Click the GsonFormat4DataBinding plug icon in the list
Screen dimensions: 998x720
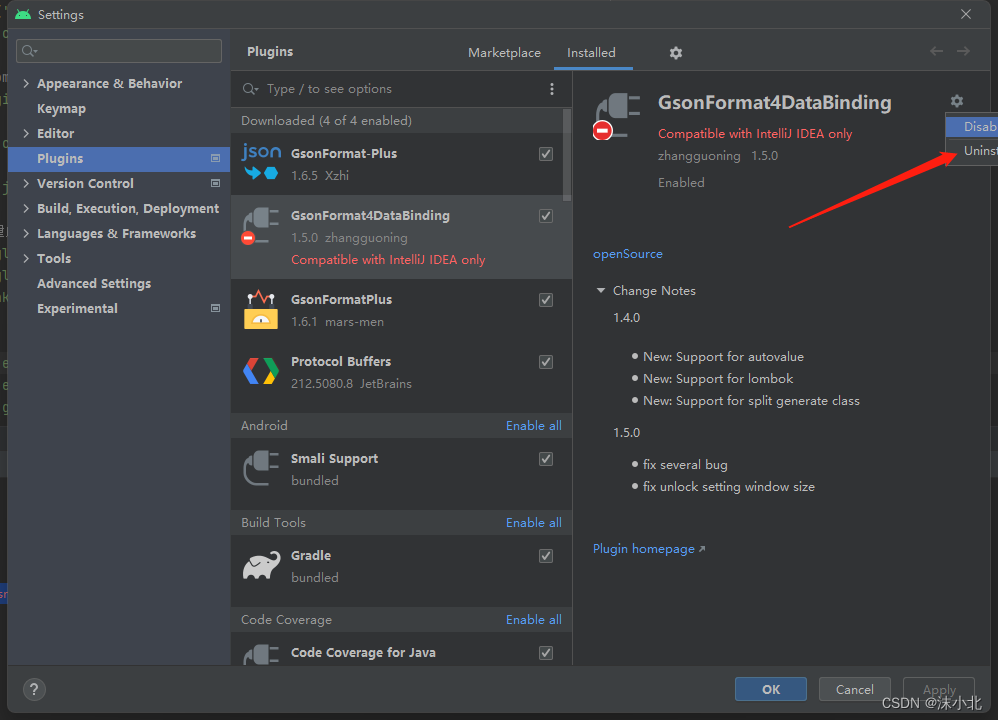261,226
